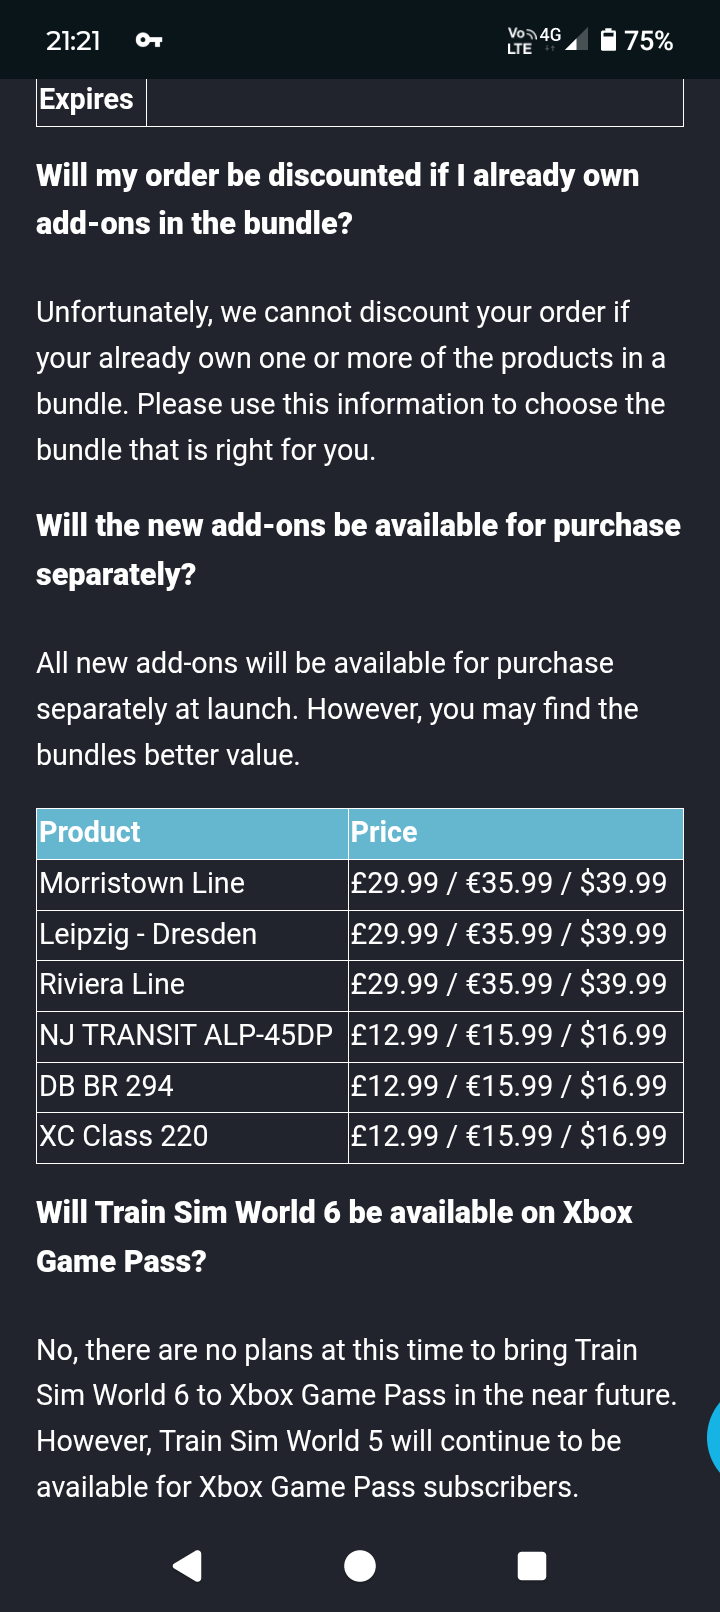Tap the VPN key status icon

149,40
